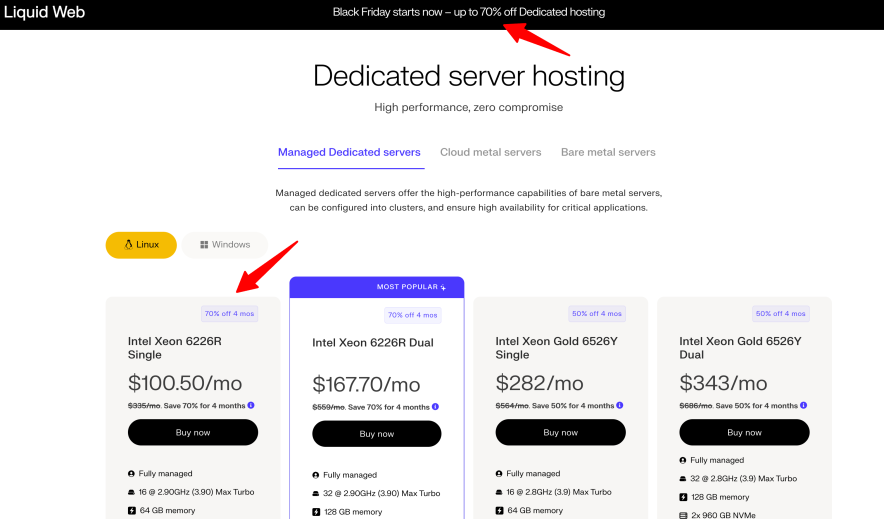Click the $100.50/mo price

pyautogui.click(x=185, y=383)
